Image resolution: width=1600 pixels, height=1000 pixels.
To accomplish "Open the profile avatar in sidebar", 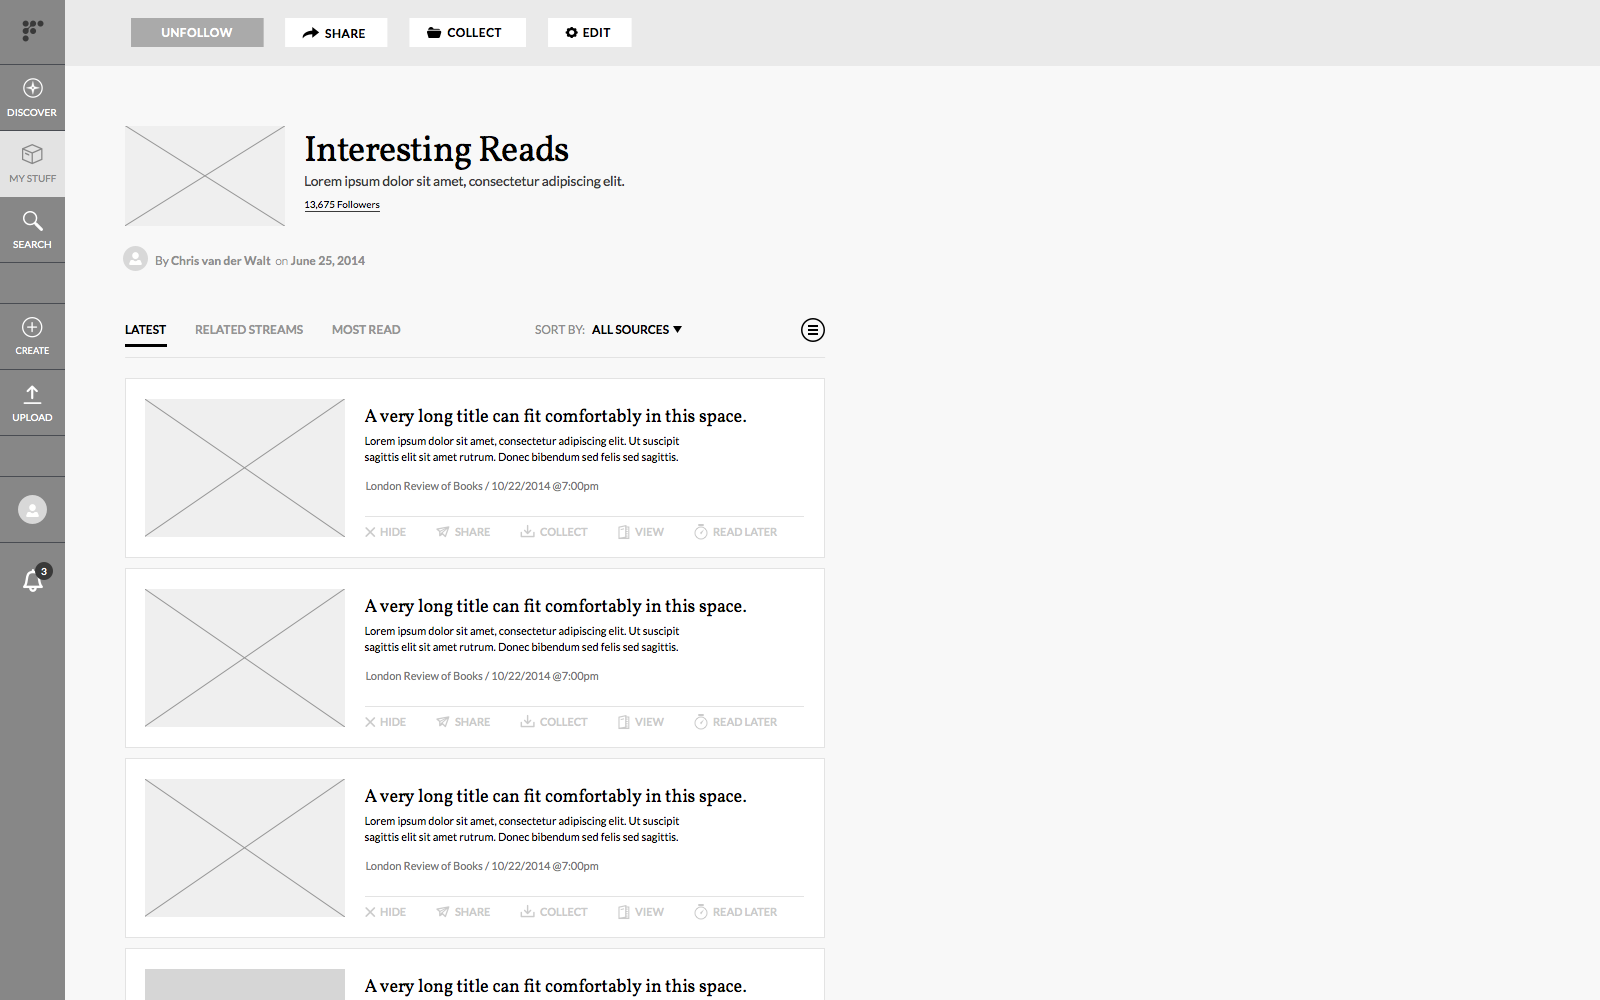I will (32, 510).
